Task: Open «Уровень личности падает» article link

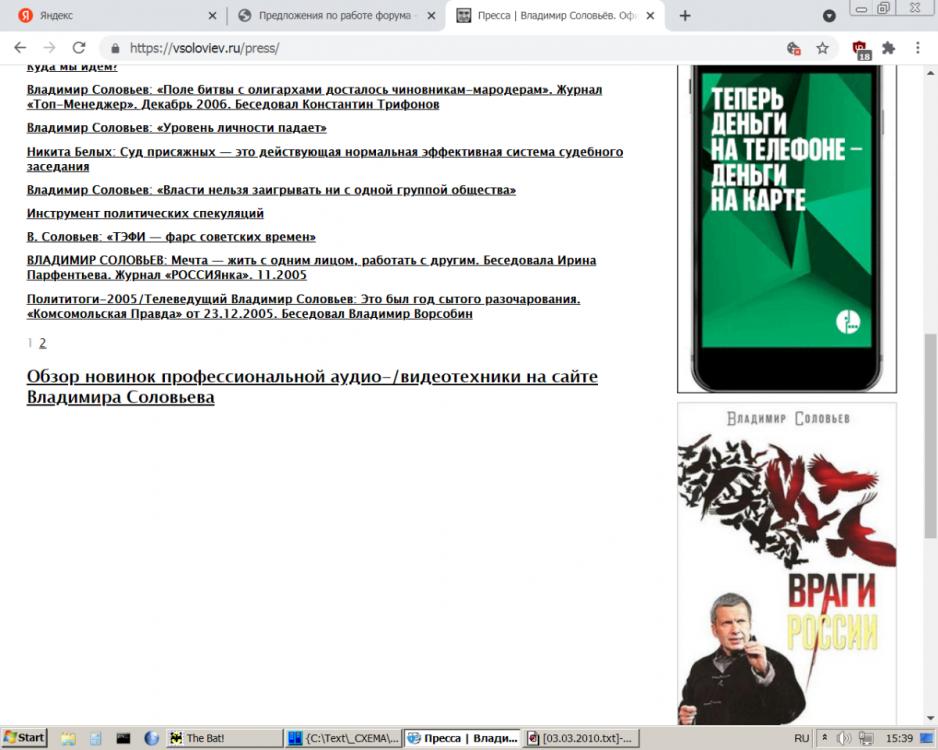Action: [176, 128]
